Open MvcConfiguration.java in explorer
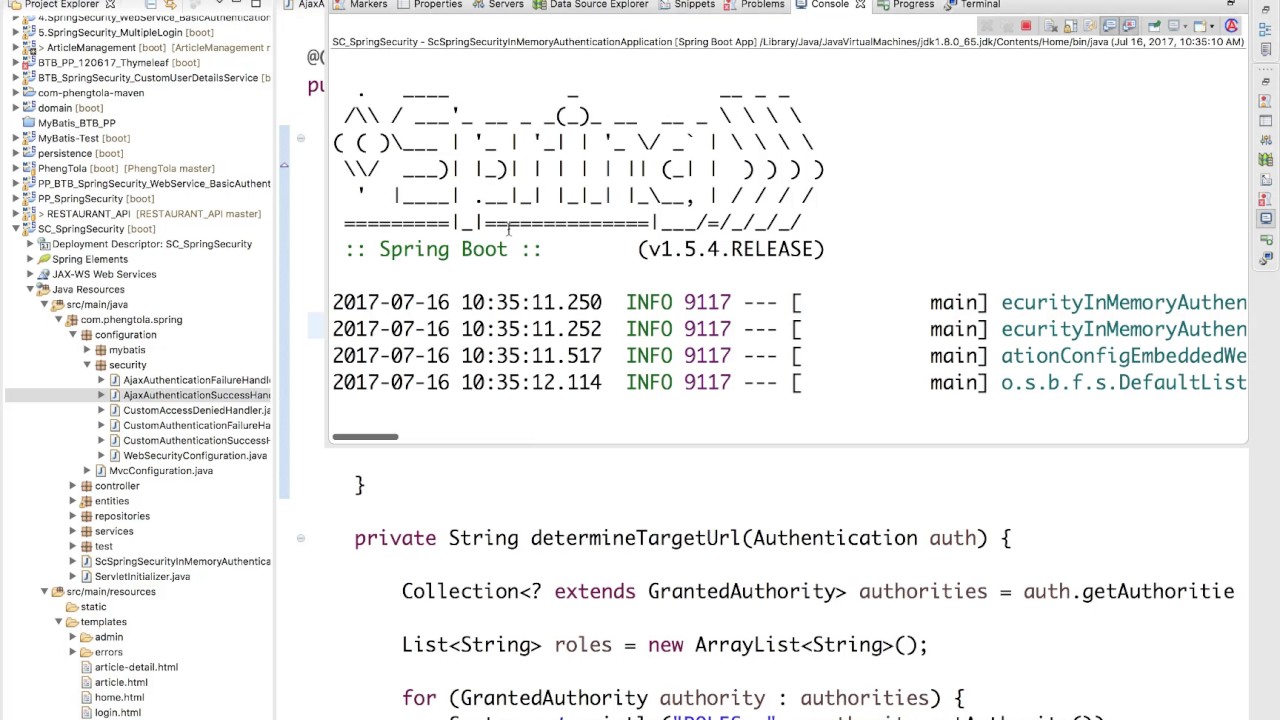 (x=160, y=471)
